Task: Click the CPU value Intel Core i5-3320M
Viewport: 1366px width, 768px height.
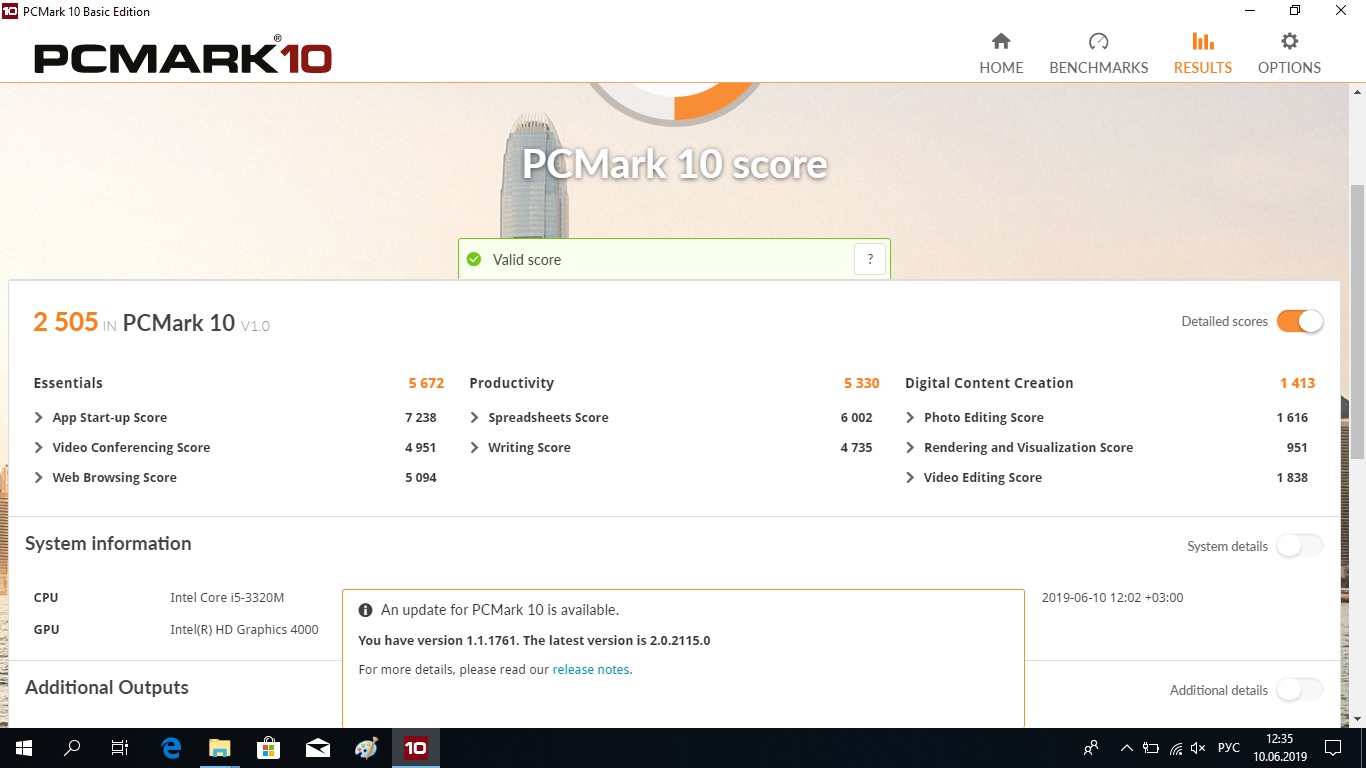Action: [x=227, y=598]
